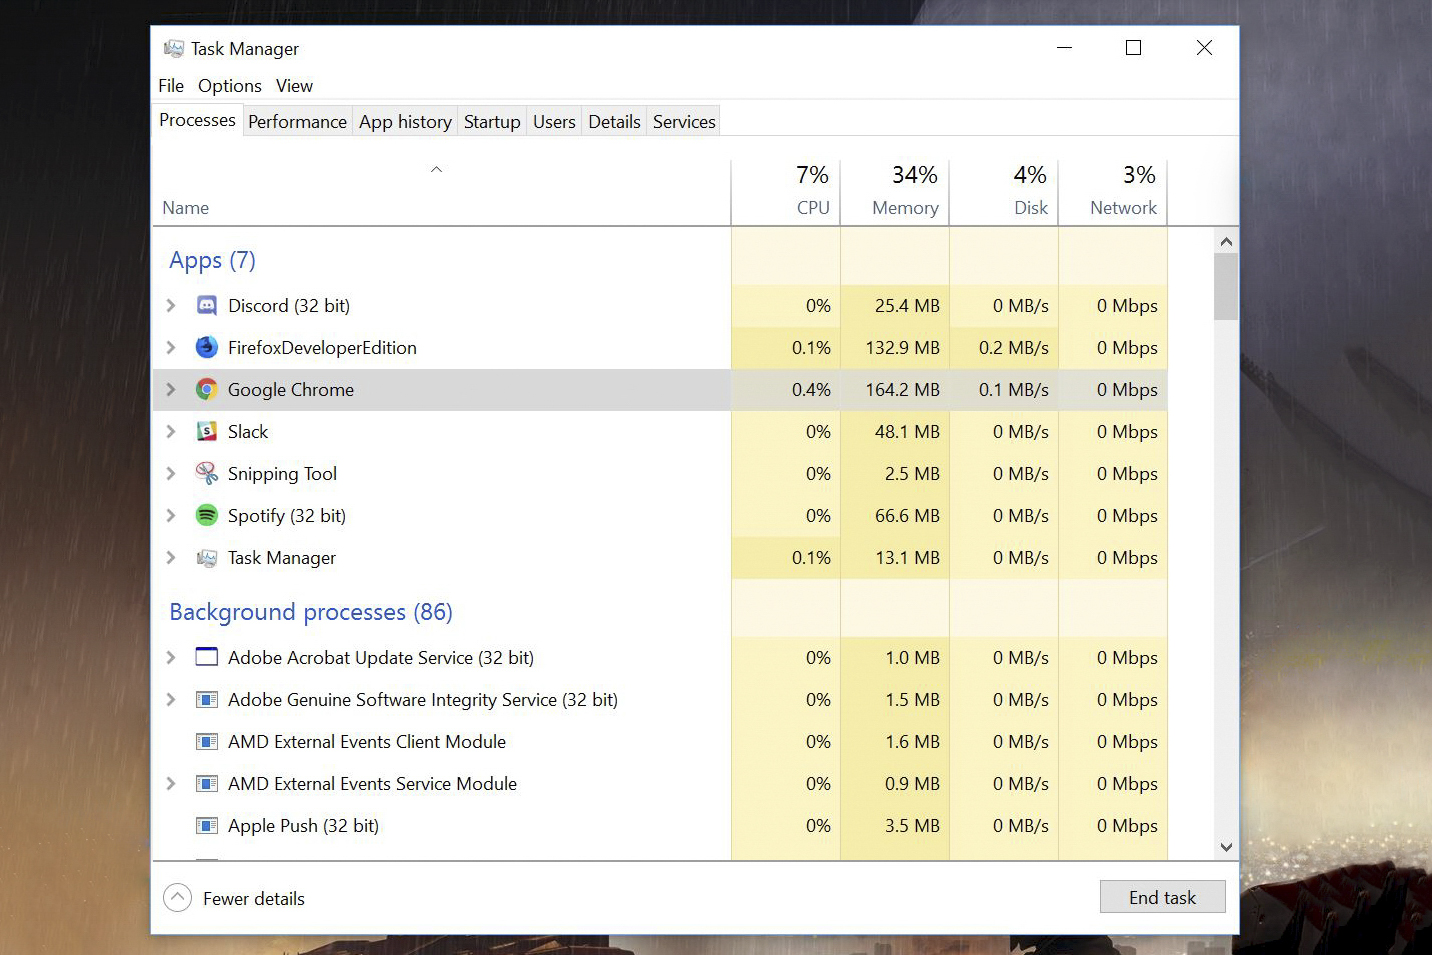Image resolution: width=1432 pixels, height=955 pixels.
Task: Expand the Task Manager process group
Action: click(x=171, y=558)
